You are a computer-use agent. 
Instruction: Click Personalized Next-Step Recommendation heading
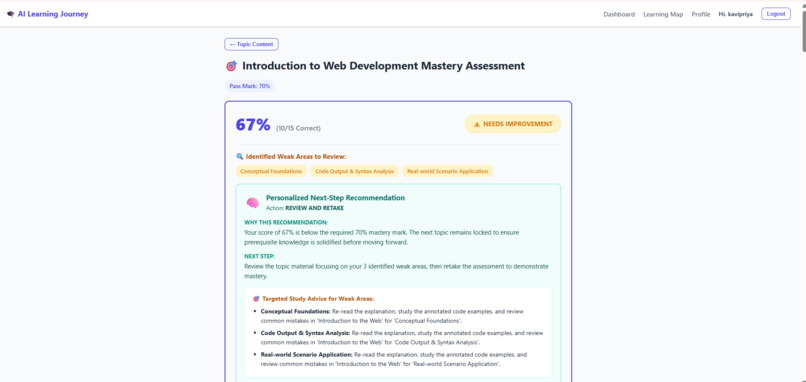coord(335,197)
